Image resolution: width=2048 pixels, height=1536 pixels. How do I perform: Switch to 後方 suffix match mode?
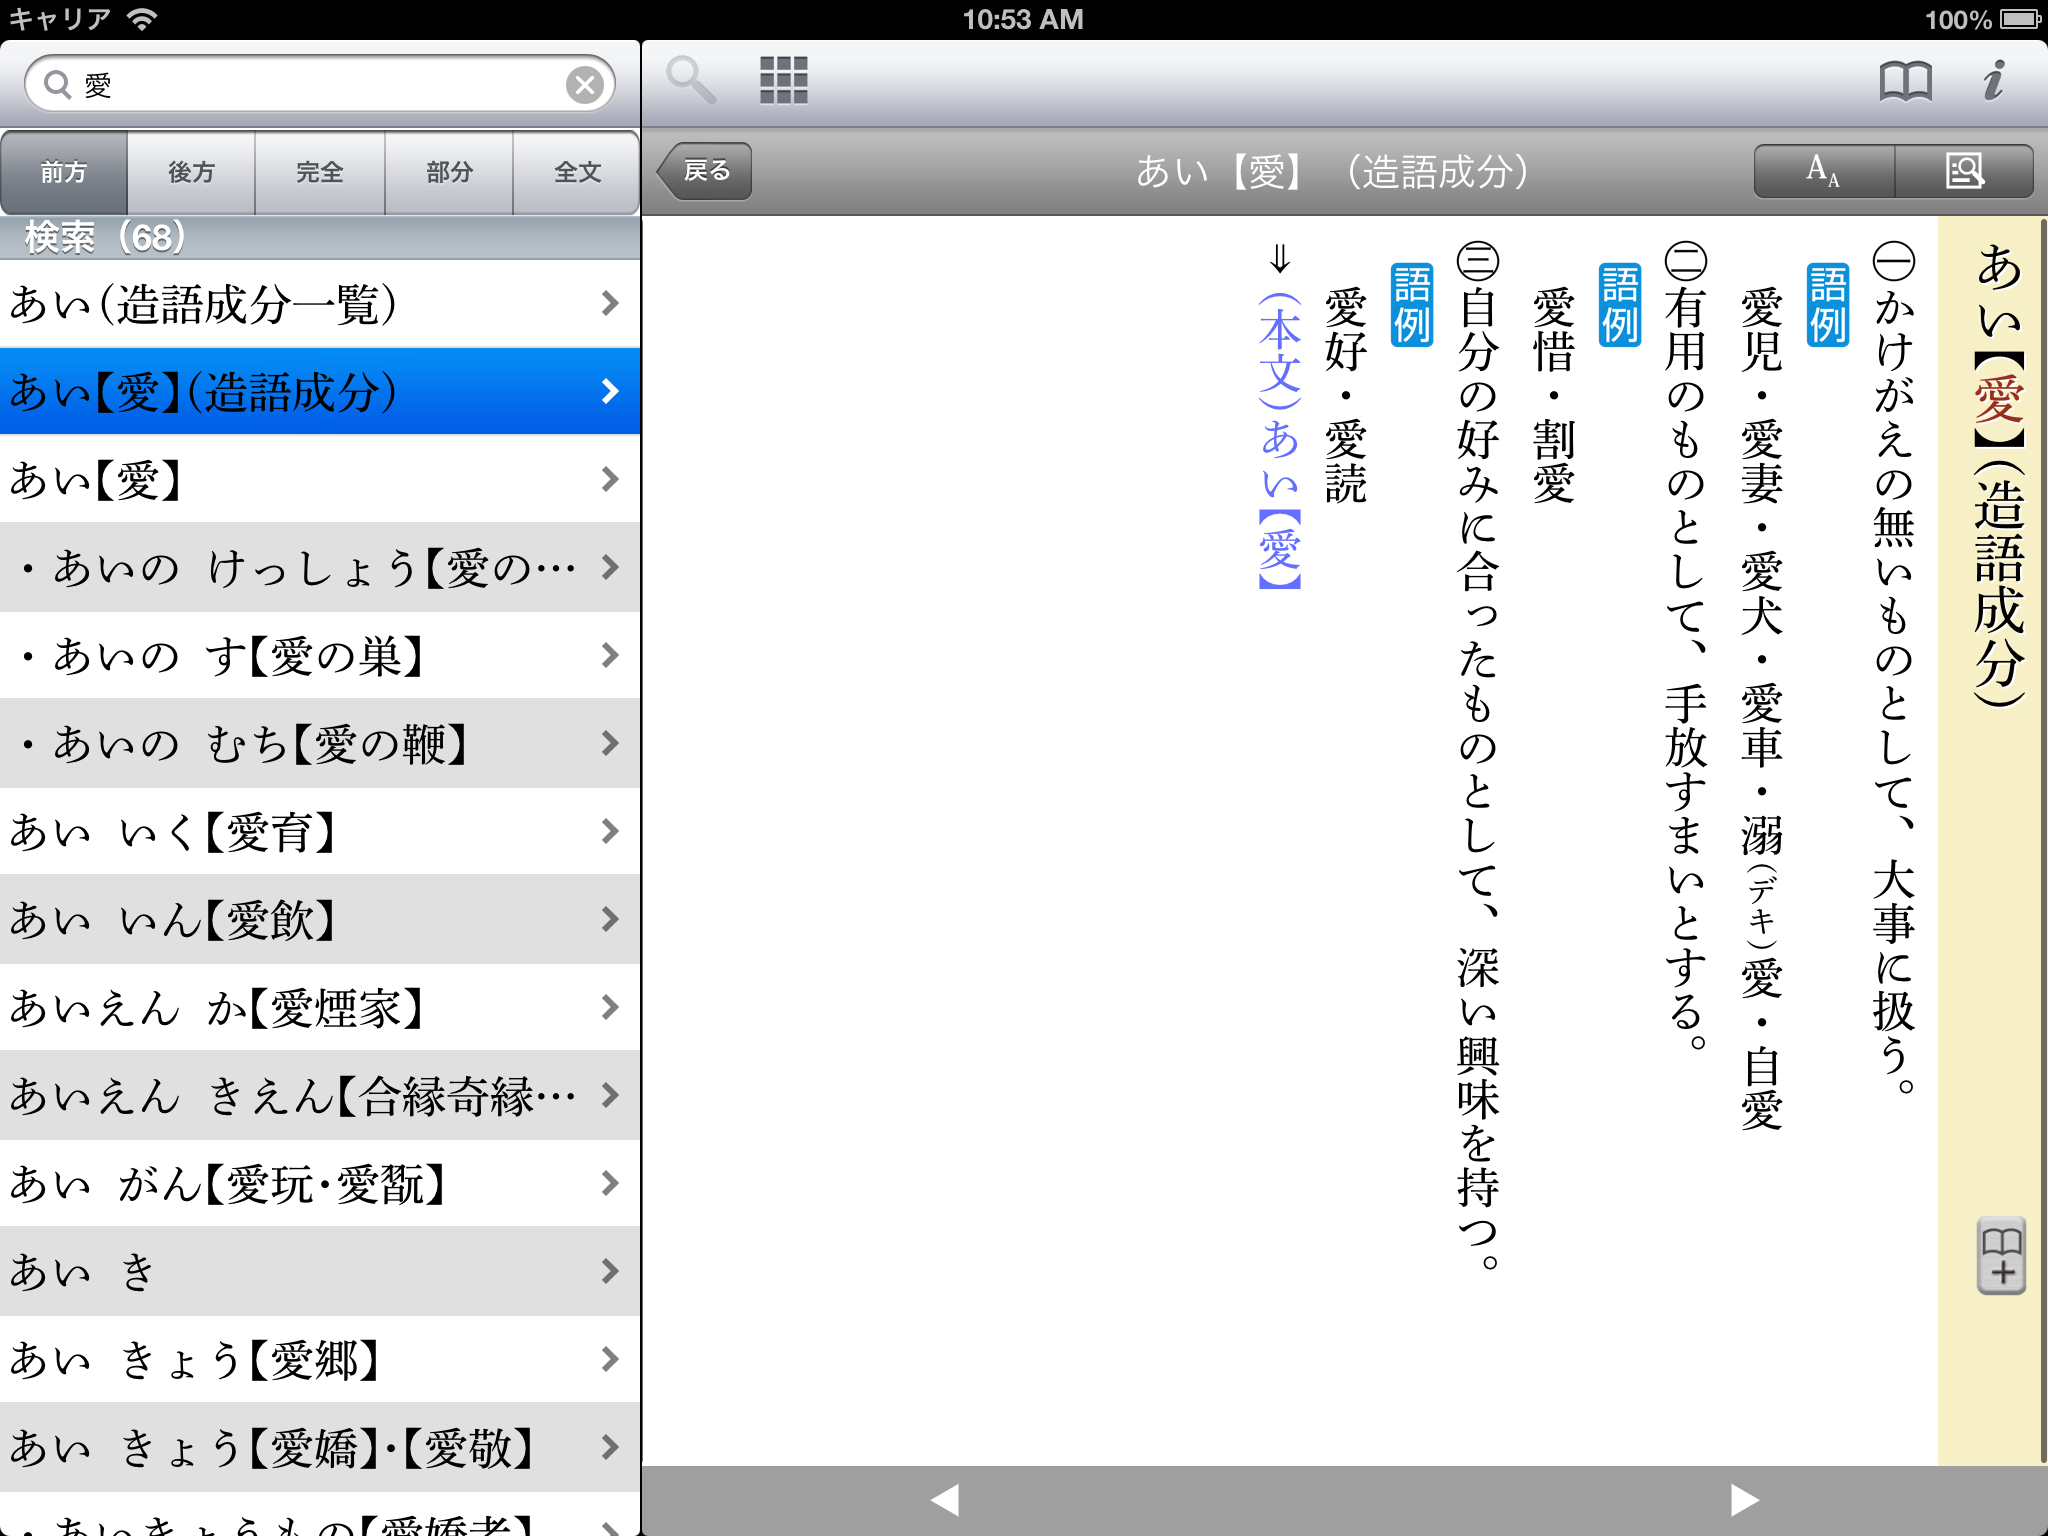pos(191,172)
